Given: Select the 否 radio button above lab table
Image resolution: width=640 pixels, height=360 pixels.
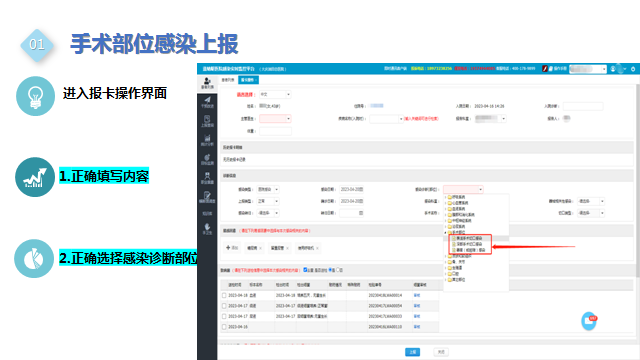Looking at the screenshot, I should [x=338, y=270].
